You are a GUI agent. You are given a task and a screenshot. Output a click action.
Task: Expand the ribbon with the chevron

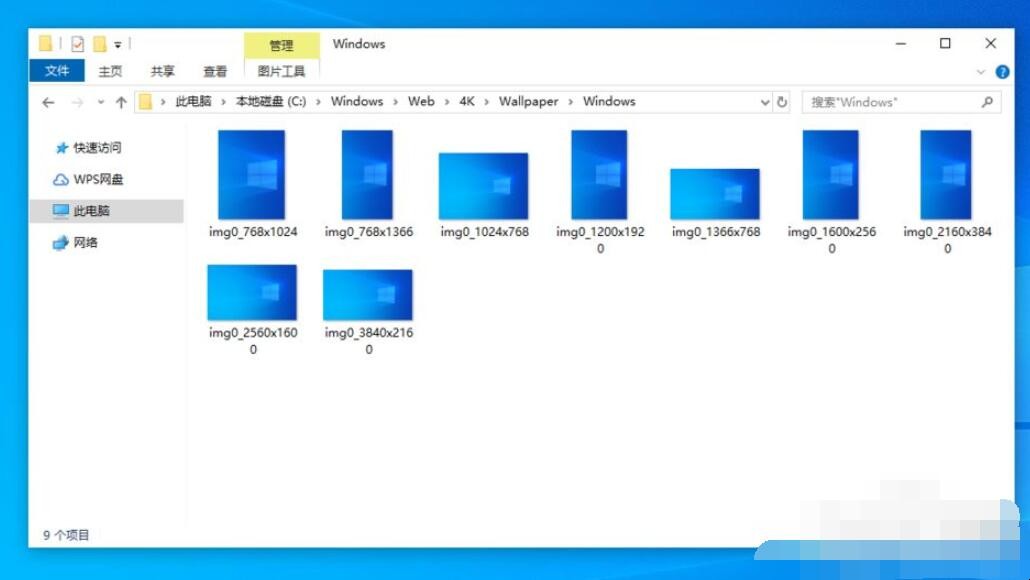[x=981, y=72]
